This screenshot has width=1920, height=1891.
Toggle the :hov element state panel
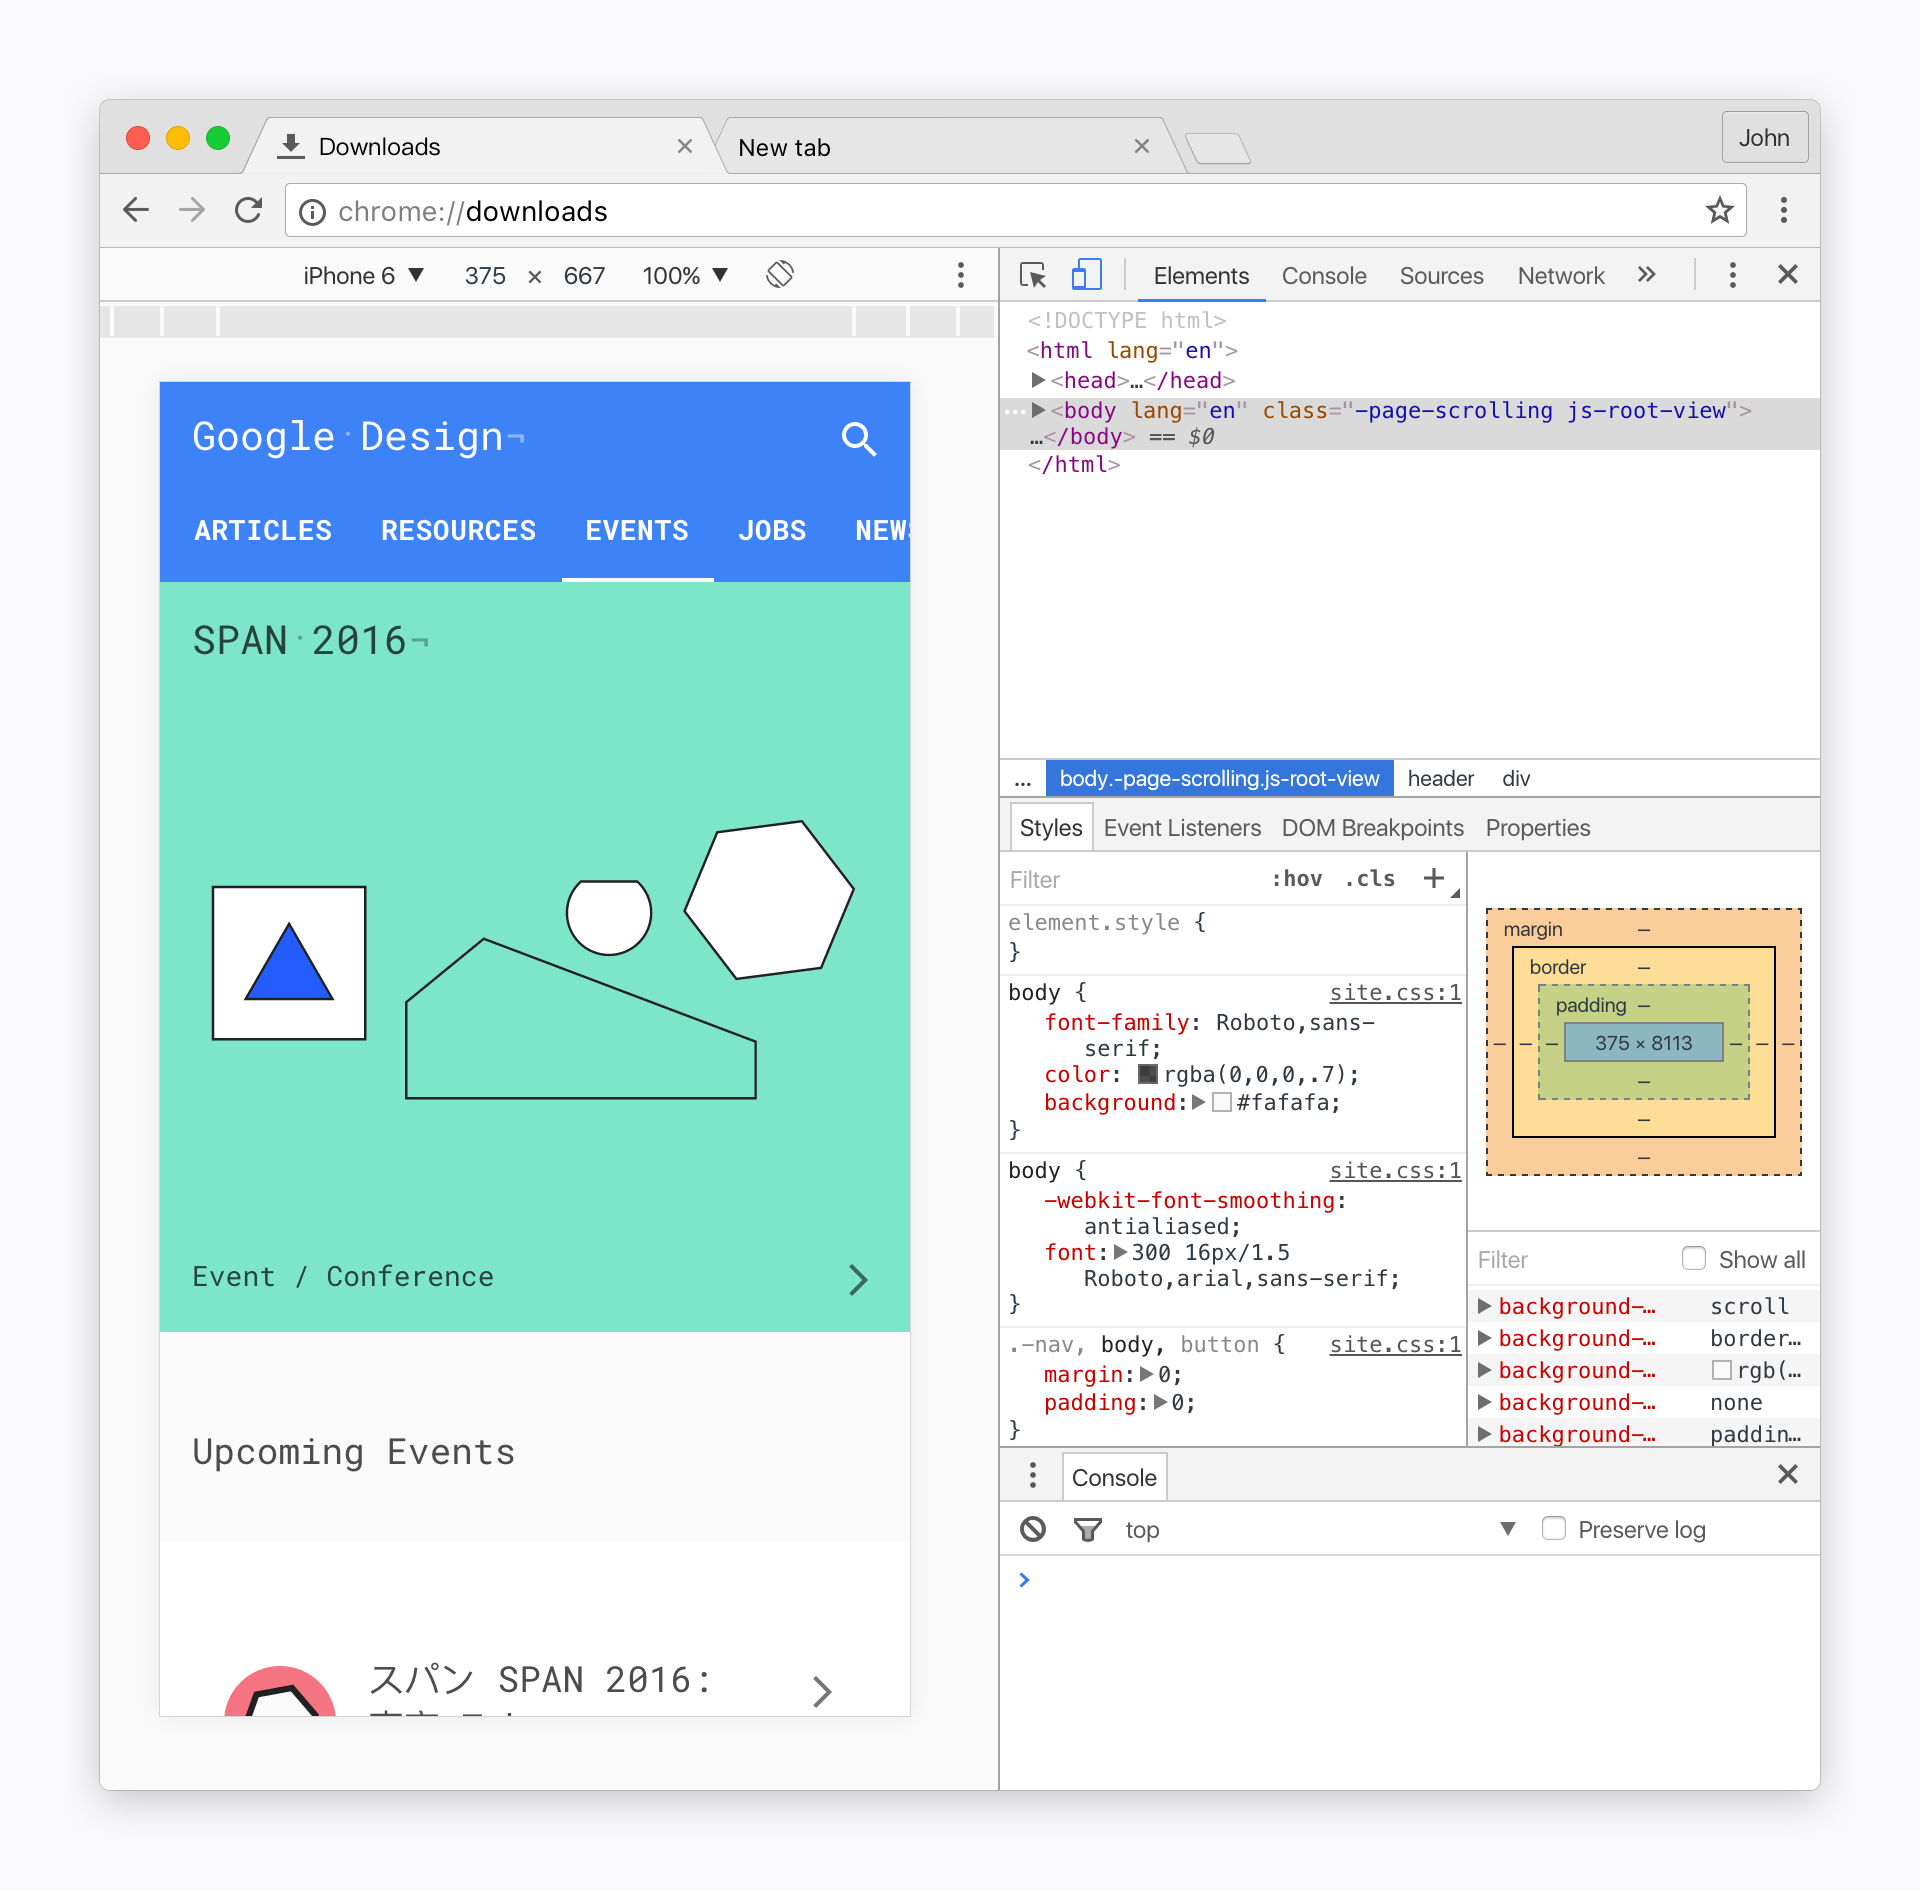click(x=1297, y=878)
